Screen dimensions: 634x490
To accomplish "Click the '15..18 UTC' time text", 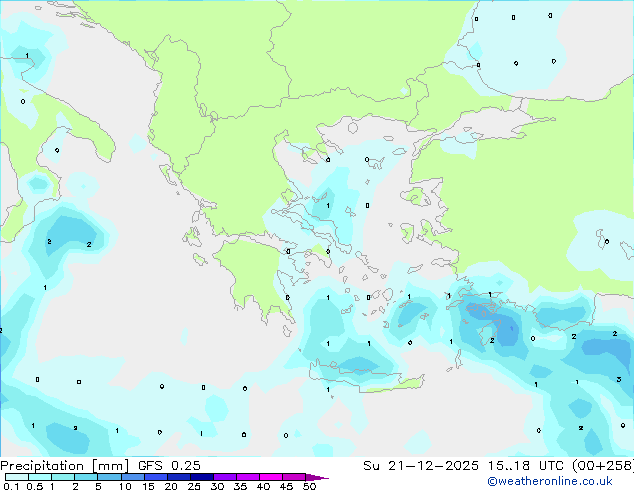I will tap(526, 465).
